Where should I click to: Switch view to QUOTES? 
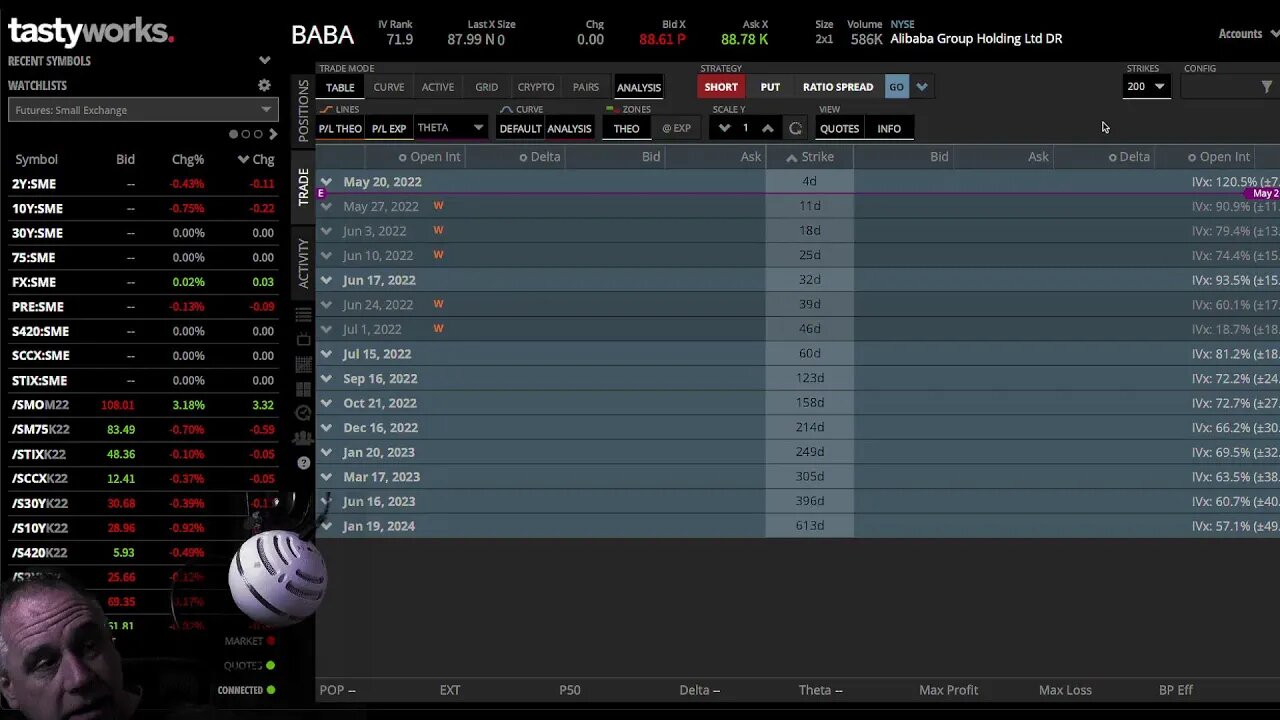coord(839,128)
